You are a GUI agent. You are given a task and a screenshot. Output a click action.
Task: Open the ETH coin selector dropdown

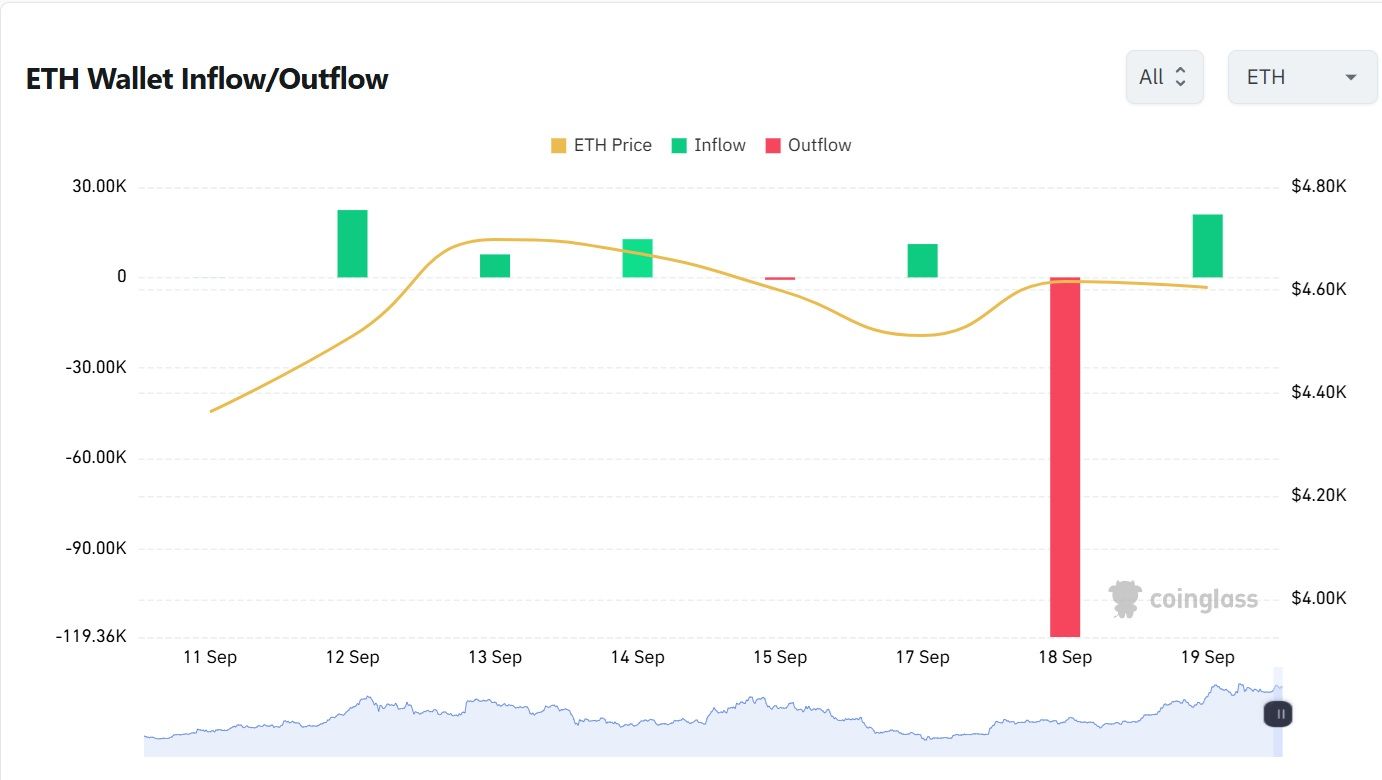click(x=1301, y=76)
